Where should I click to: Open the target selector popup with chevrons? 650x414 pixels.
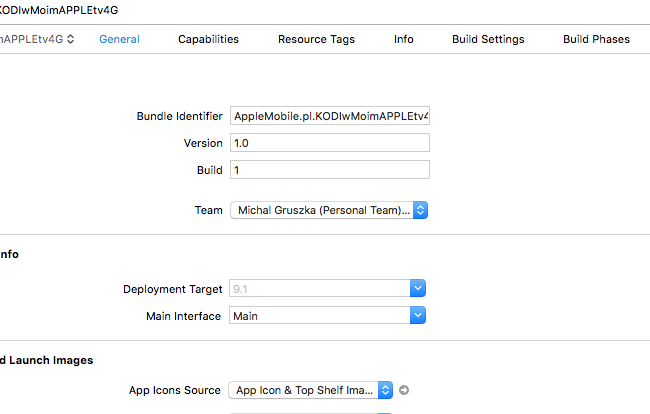point(38,40)
